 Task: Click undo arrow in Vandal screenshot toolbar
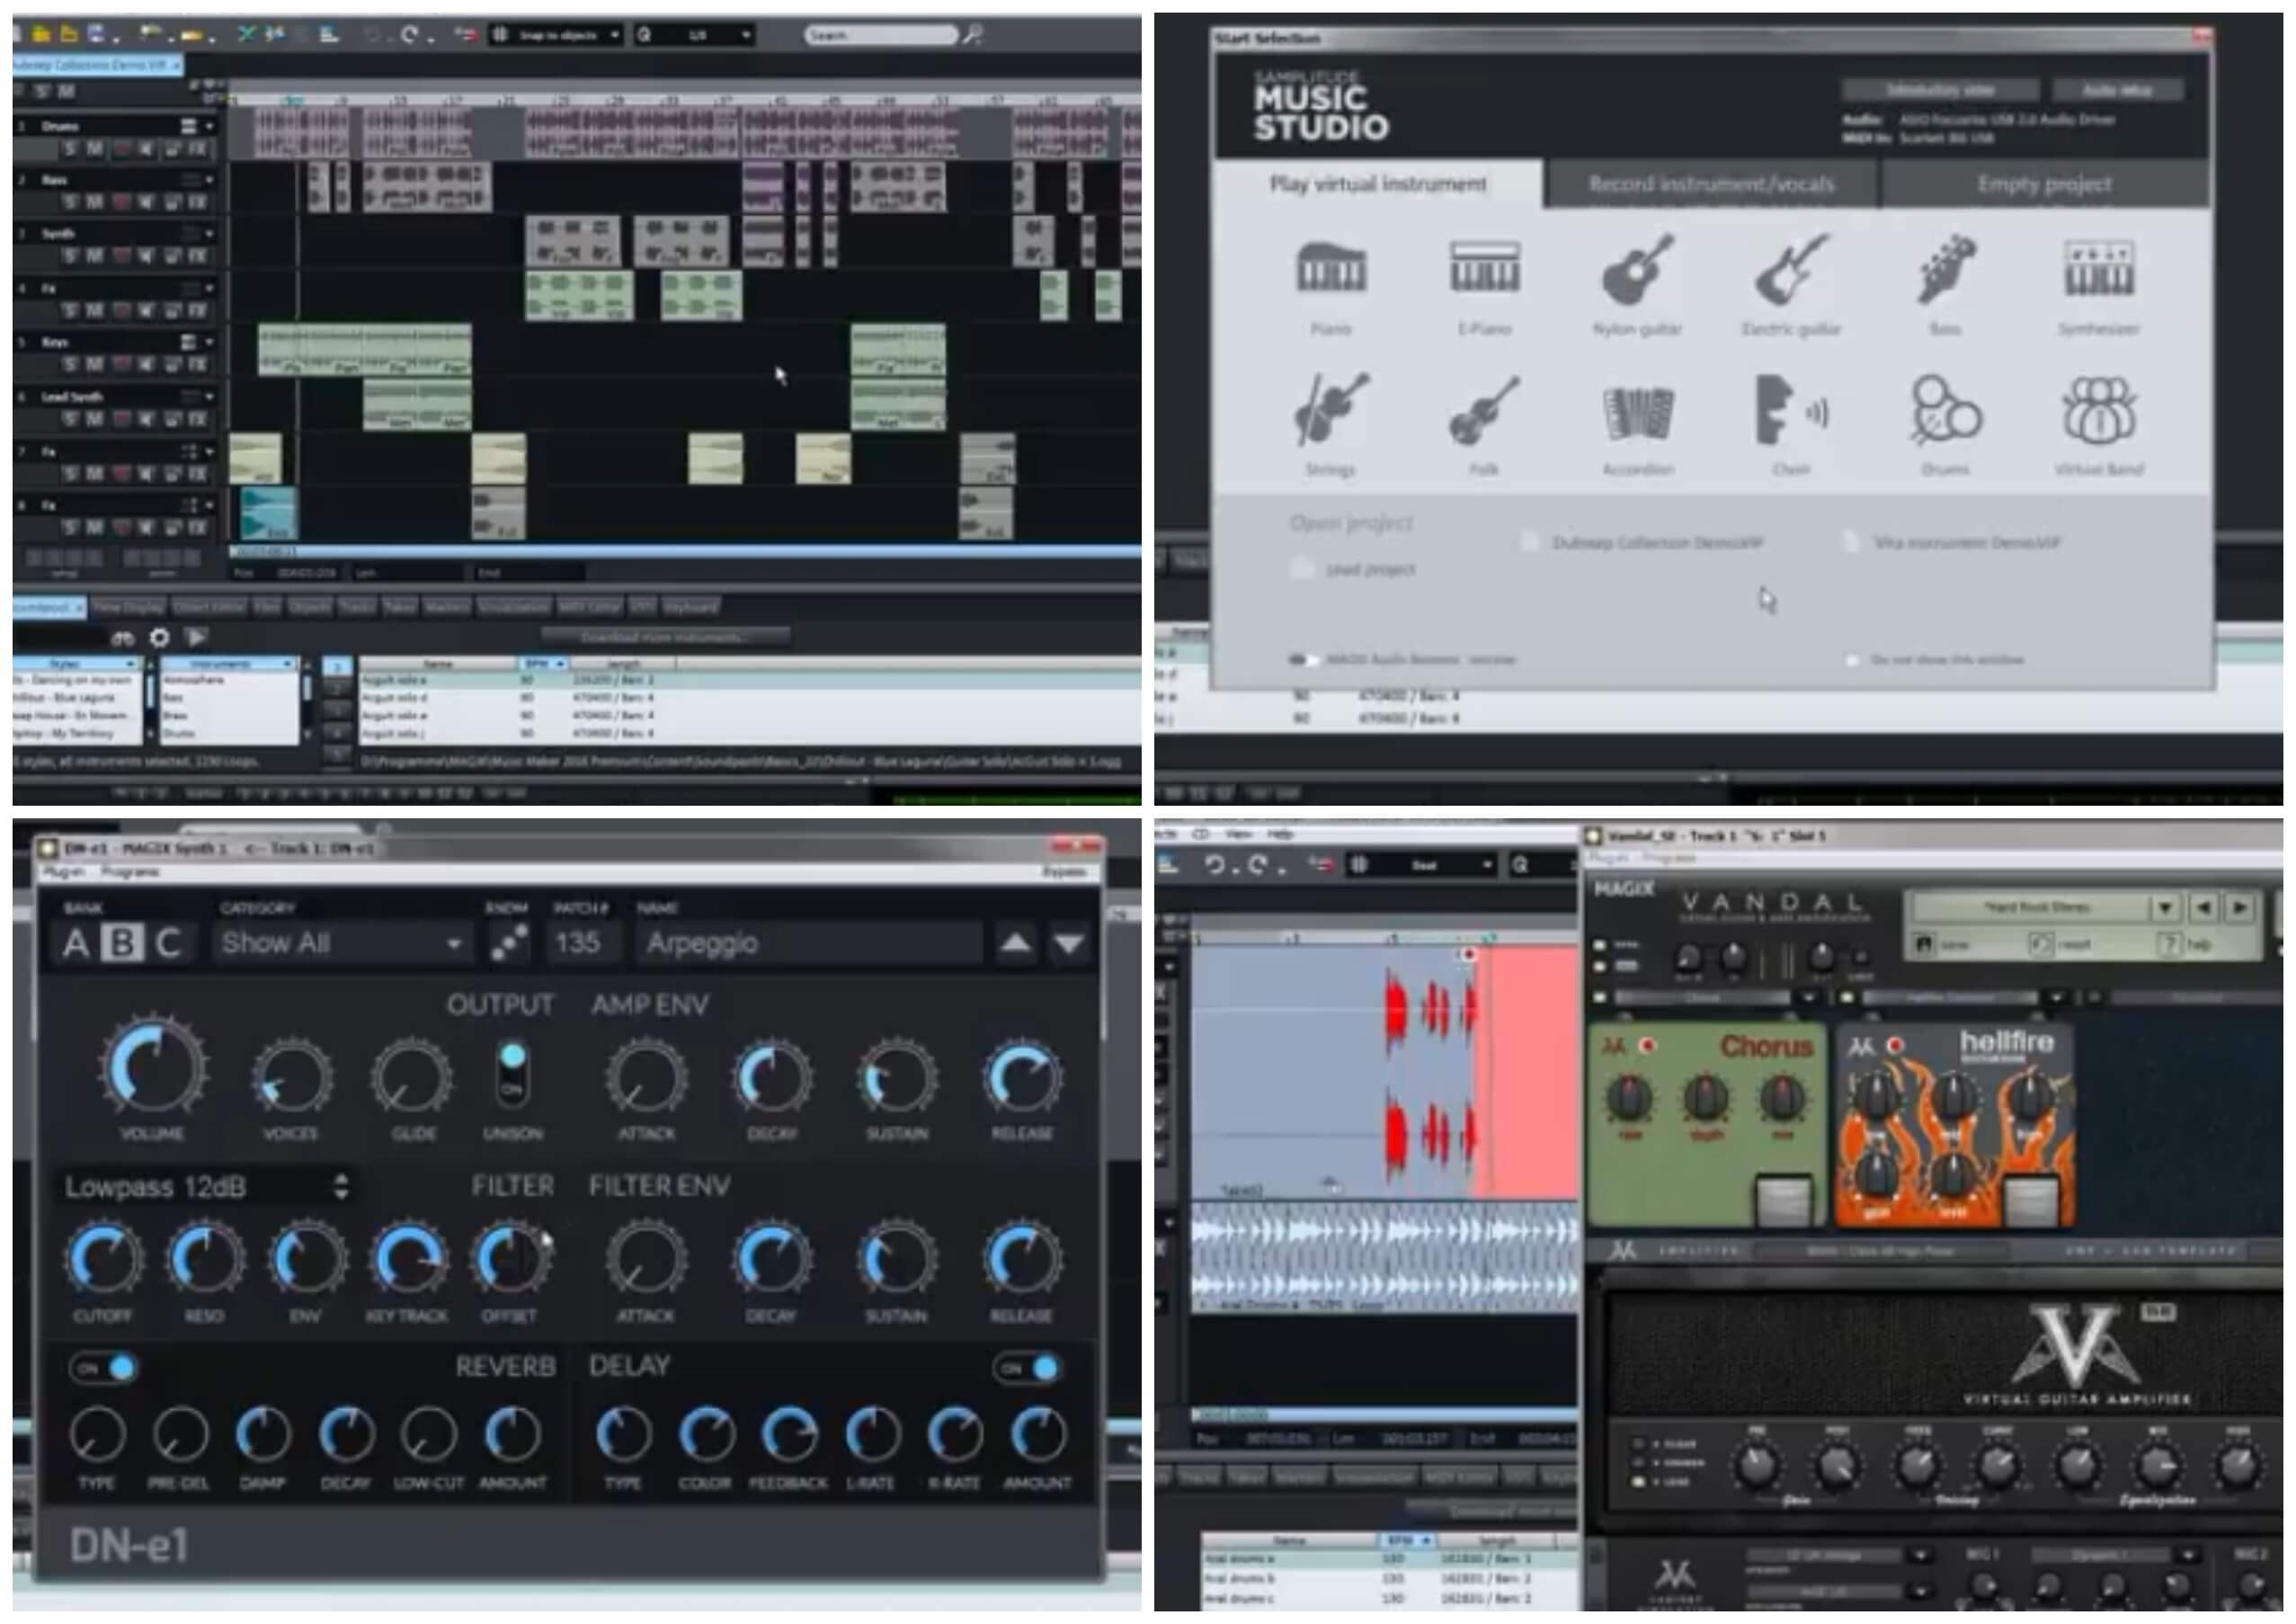coord(1214,865)
